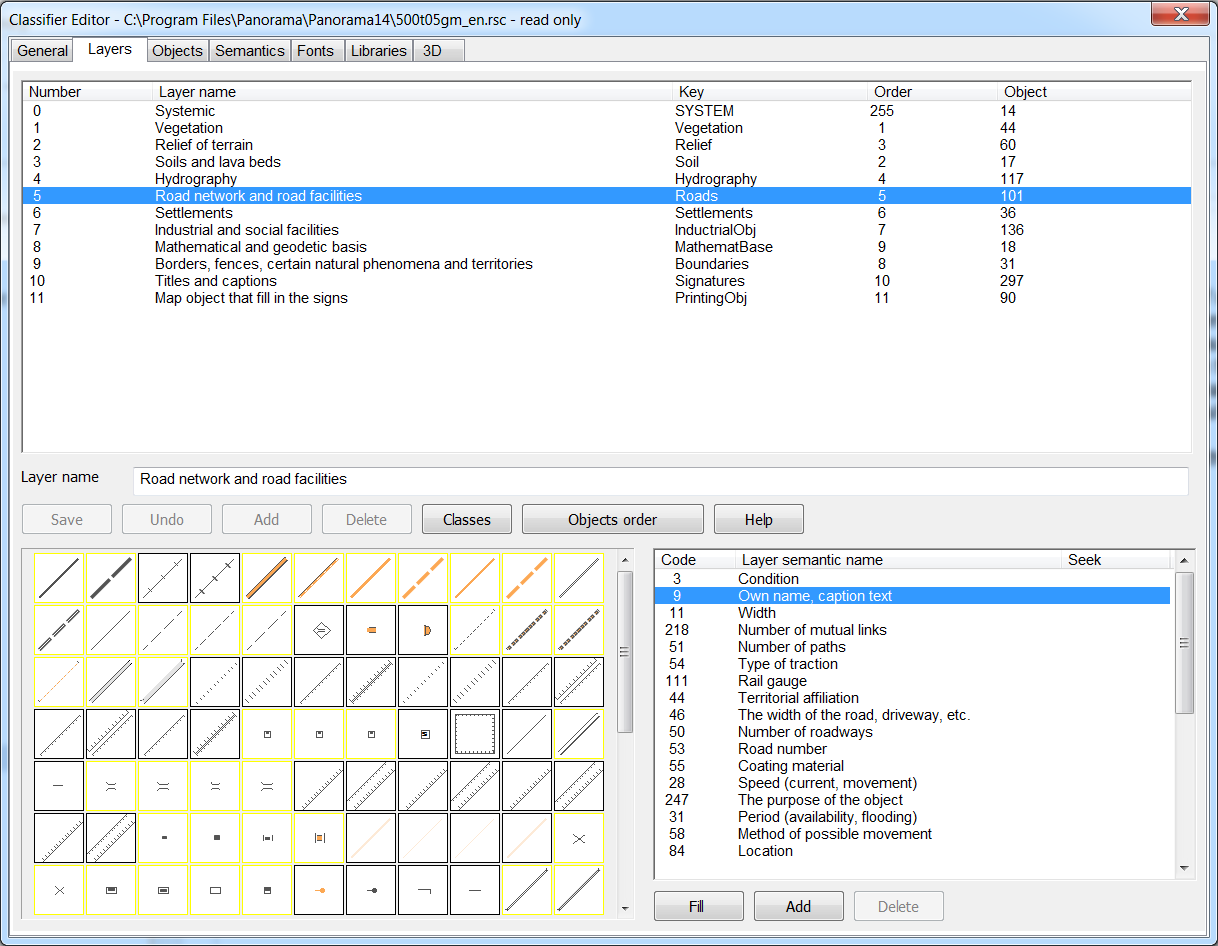Click the Fill button below semantics list

point(698,906)
